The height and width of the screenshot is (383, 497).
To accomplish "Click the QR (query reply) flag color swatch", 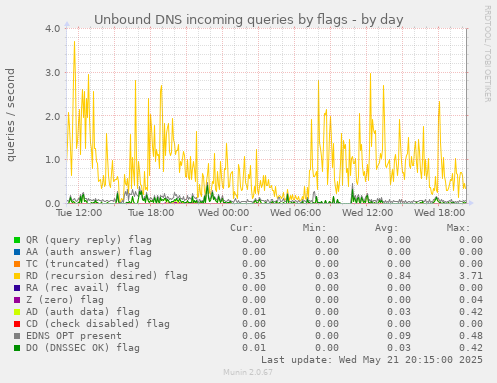I will click(17, 240).
